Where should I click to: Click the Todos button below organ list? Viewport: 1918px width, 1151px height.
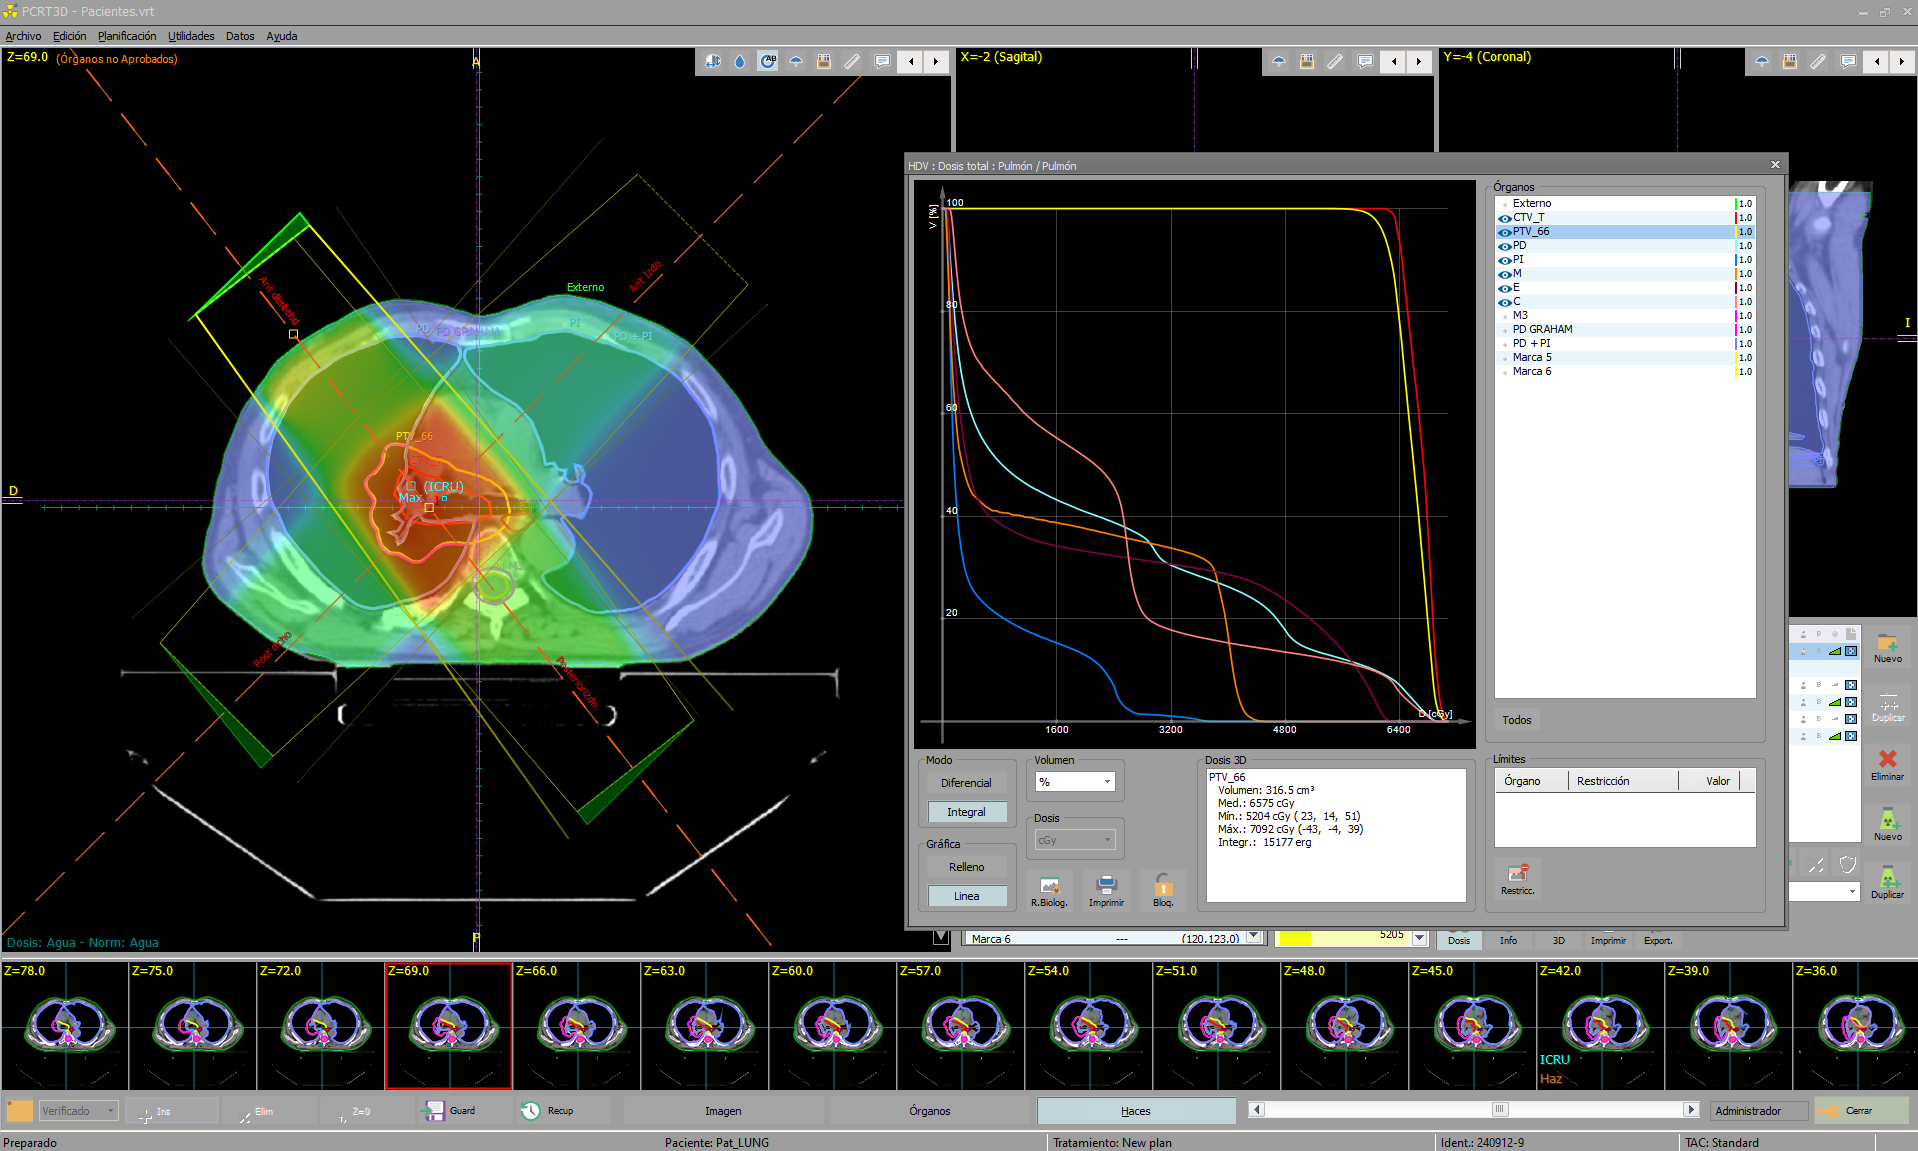1516,720
